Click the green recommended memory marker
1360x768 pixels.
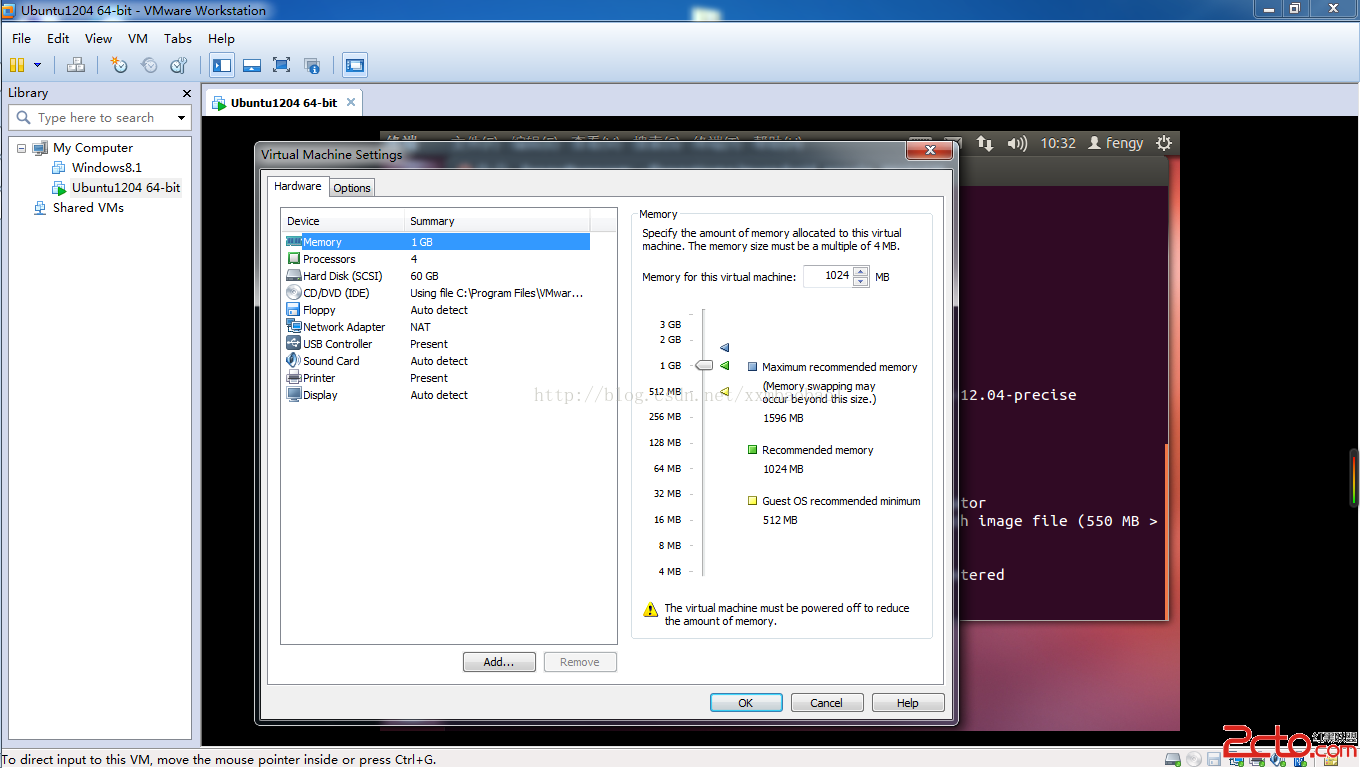tap(725, 365)
